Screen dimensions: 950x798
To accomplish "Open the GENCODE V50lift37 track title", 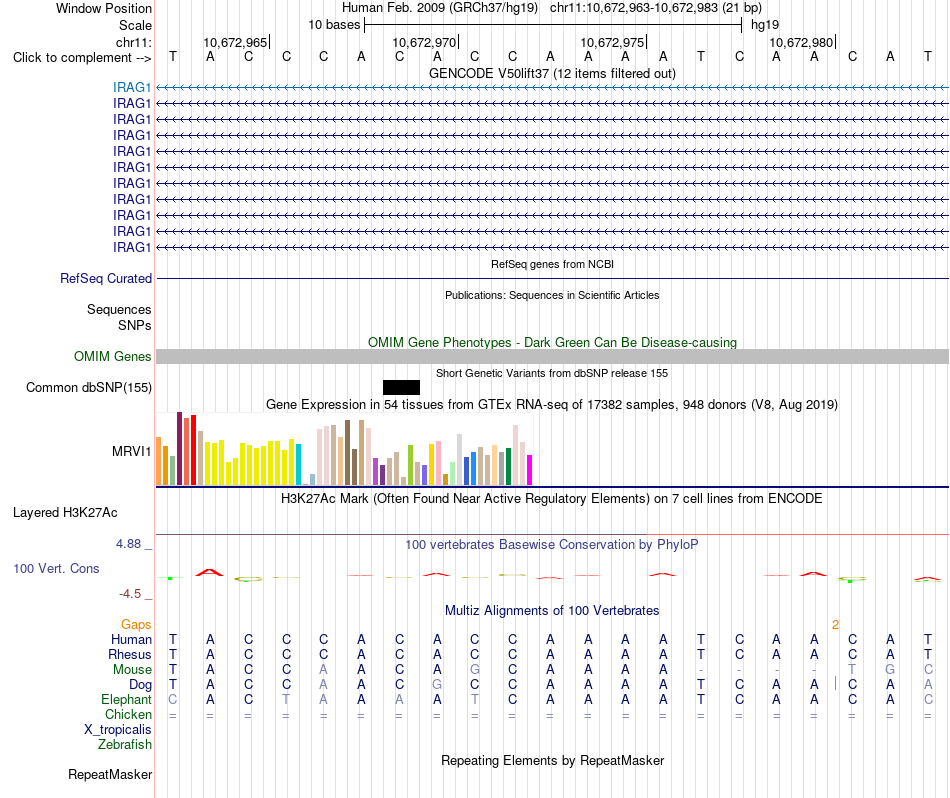I will click(x=552, y=73).
